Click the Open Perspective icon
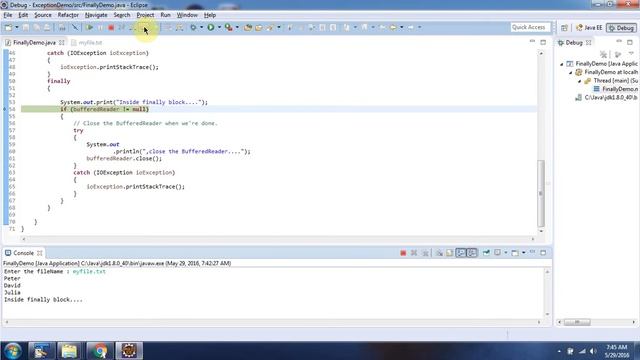 [564, 28]
